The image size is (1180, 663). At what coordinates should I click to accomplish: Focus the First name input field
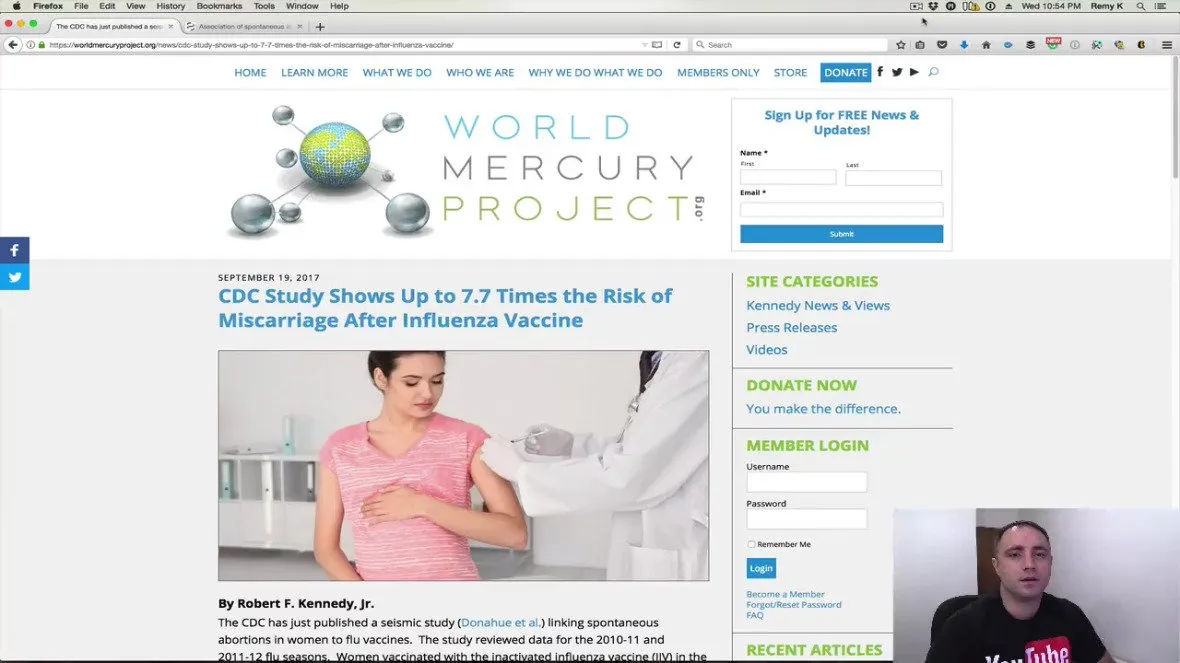[x=788, y=178]
